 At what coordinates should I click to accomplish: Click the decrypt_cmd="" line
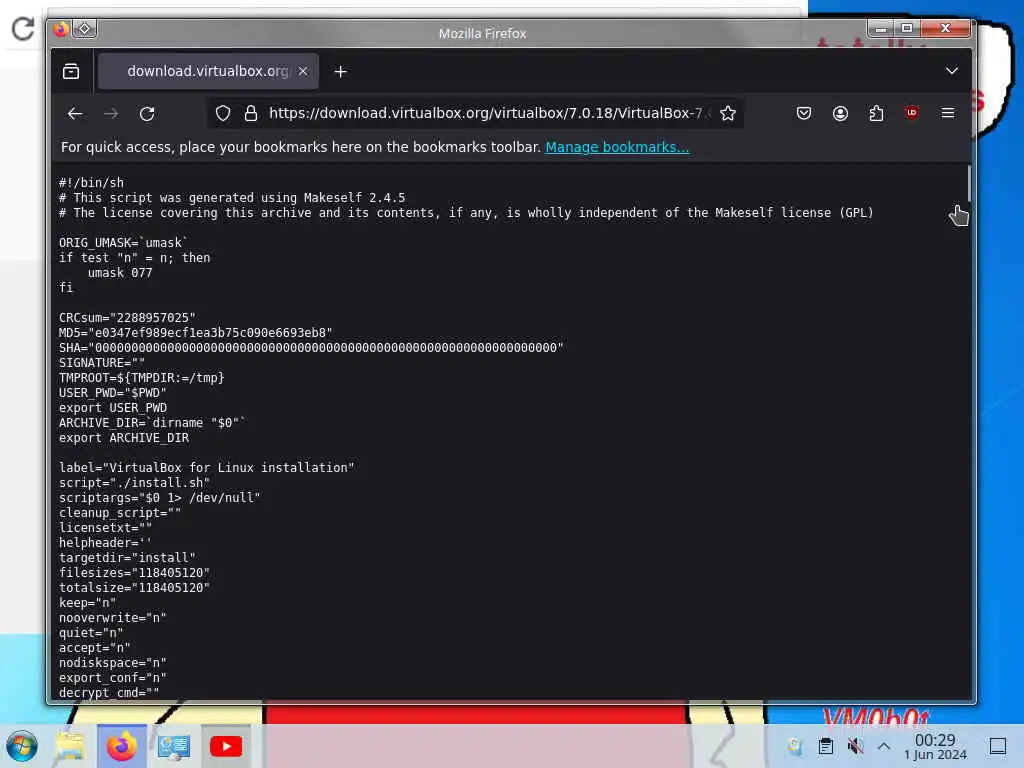point(108,693)
